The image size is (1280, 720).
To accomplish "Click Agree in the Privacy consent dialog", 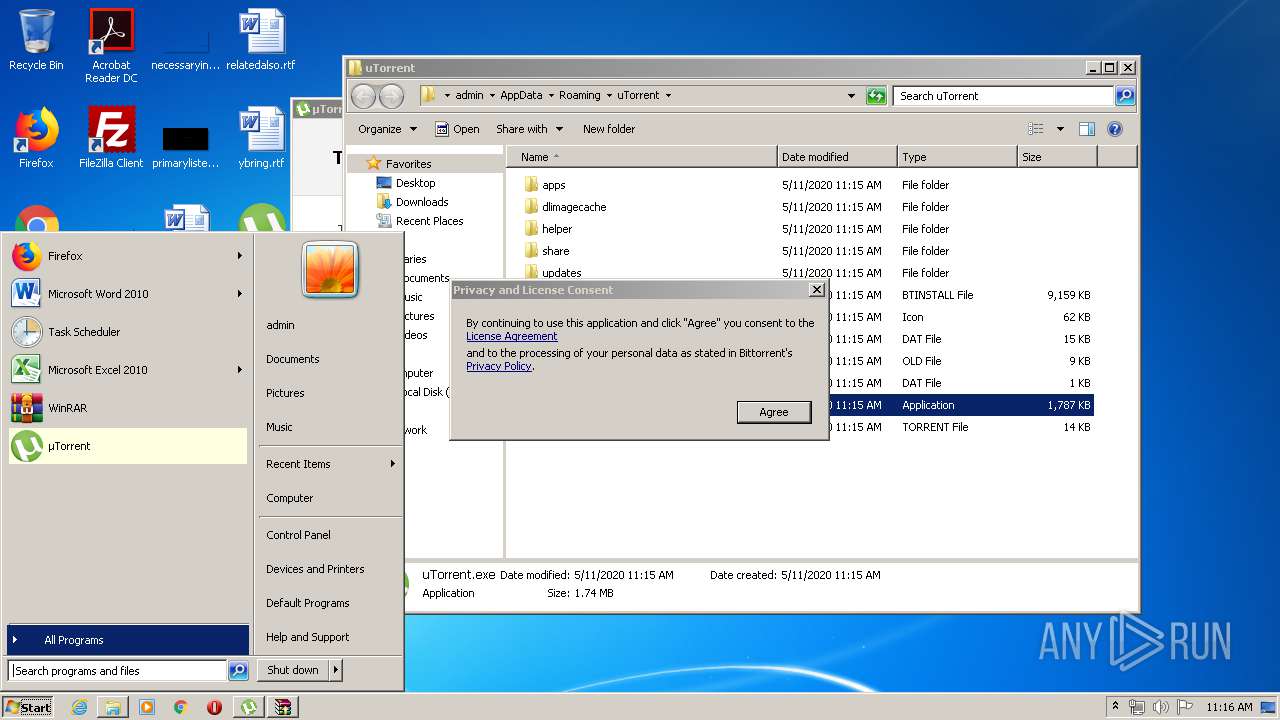I will [774, 412].
